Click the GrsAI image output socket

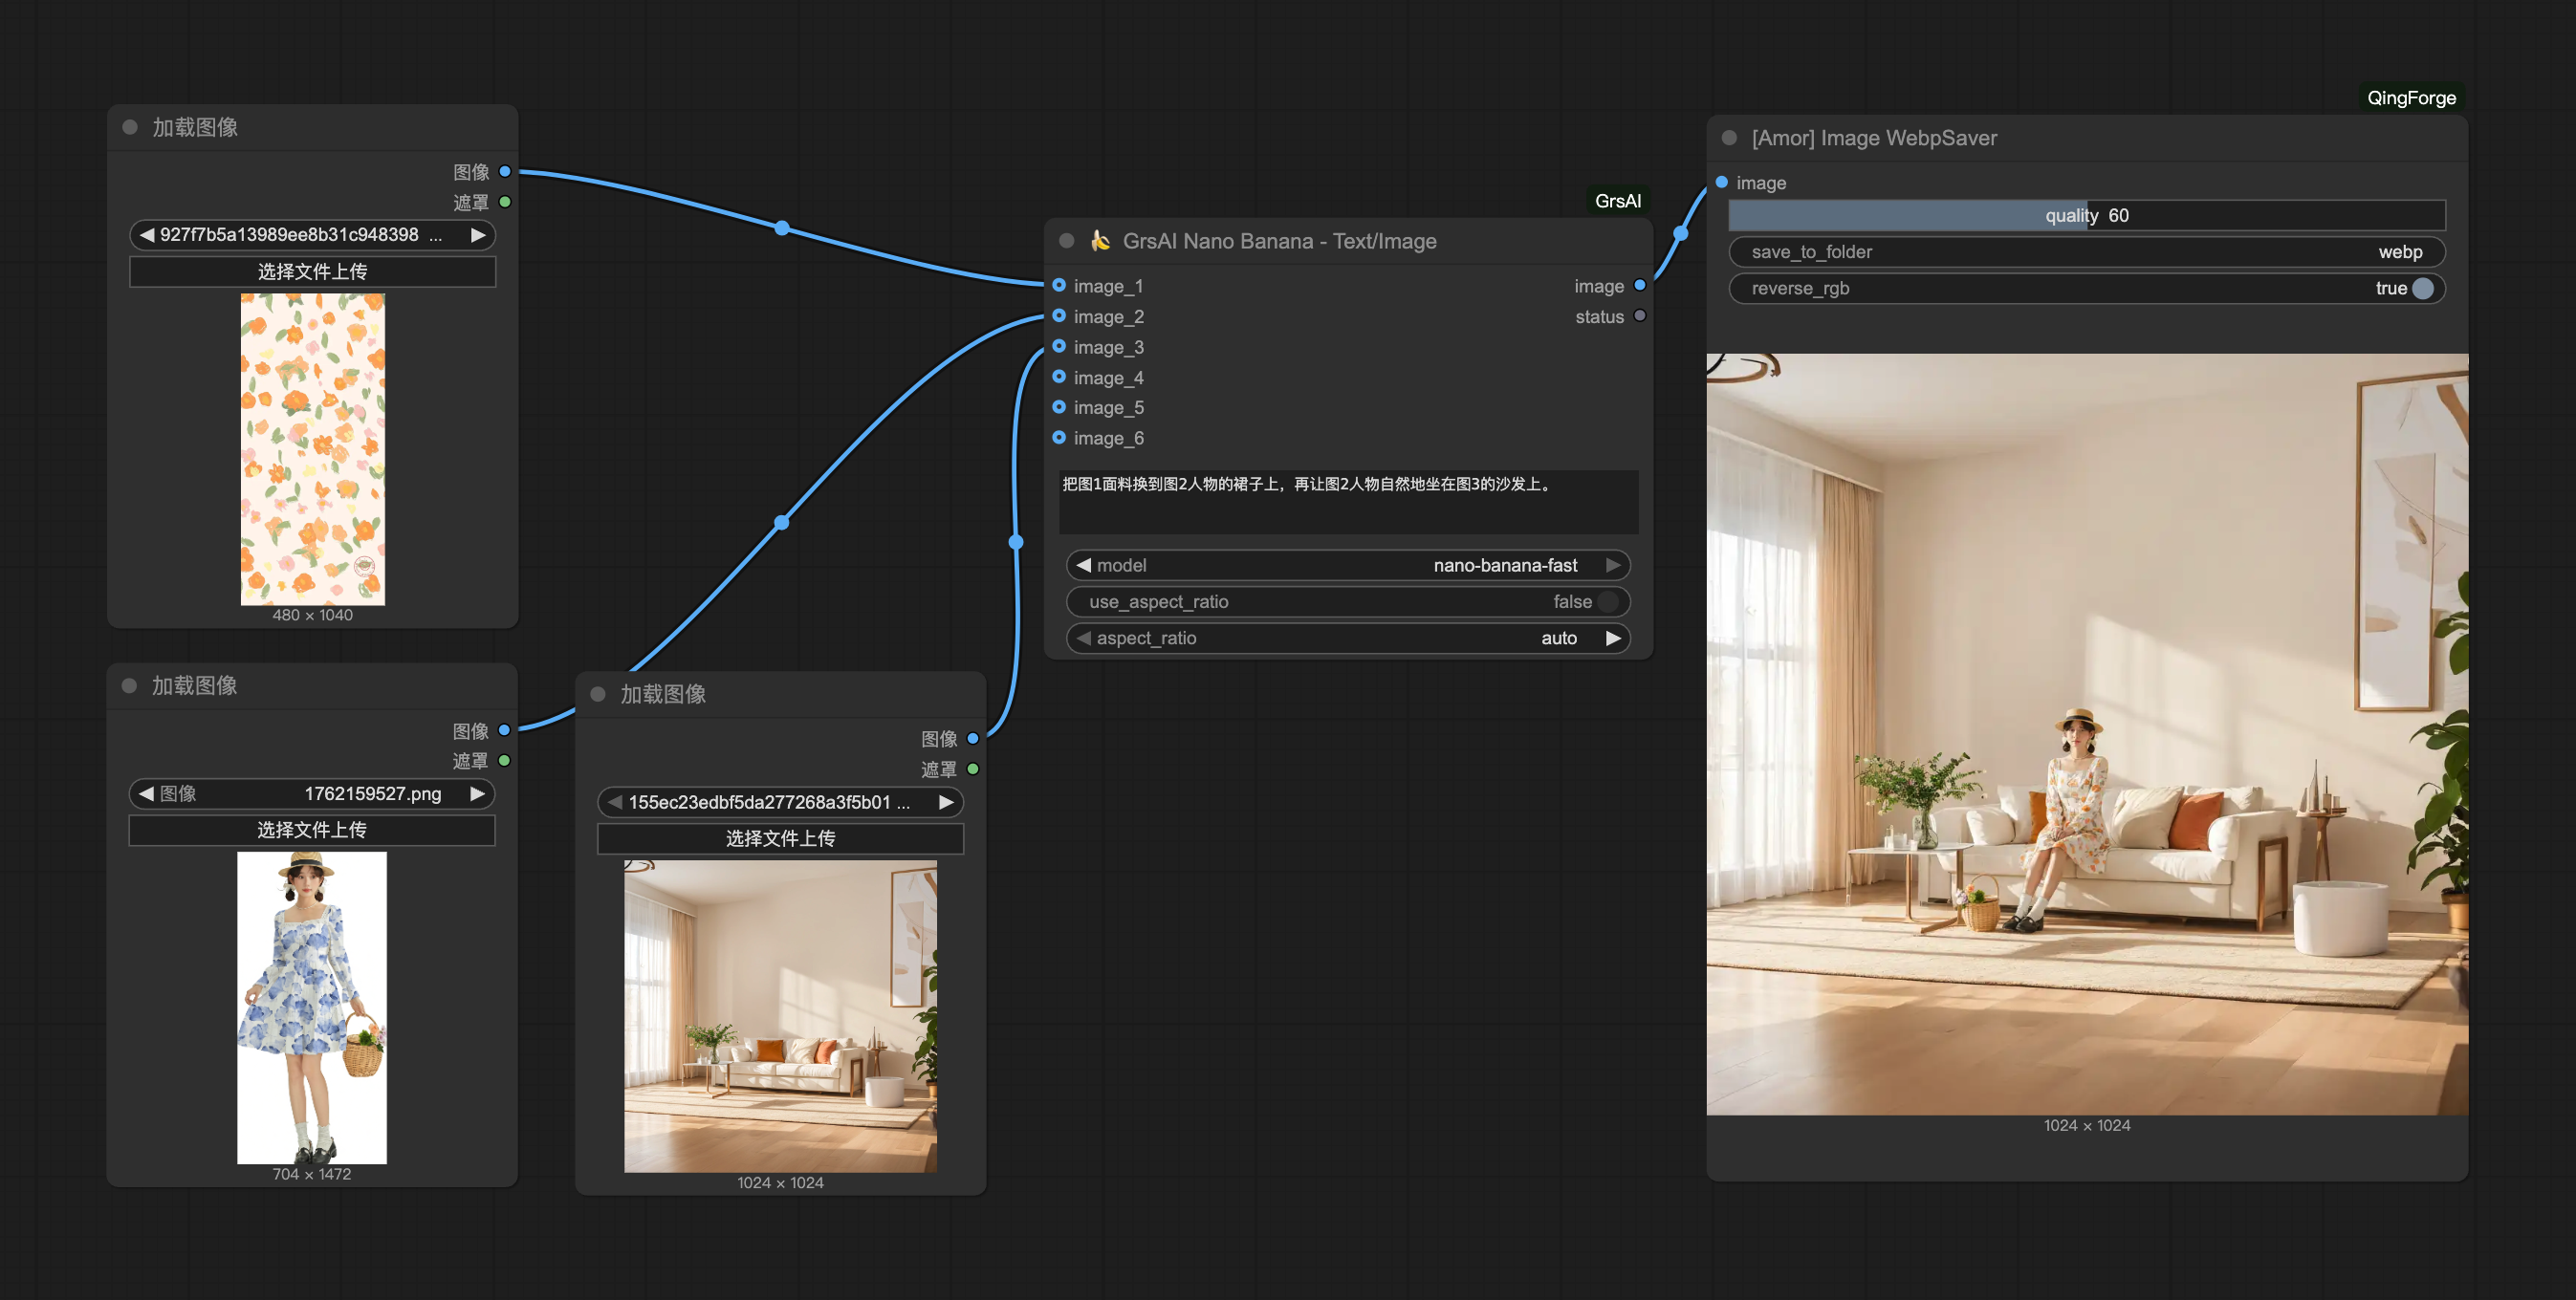1640,286
